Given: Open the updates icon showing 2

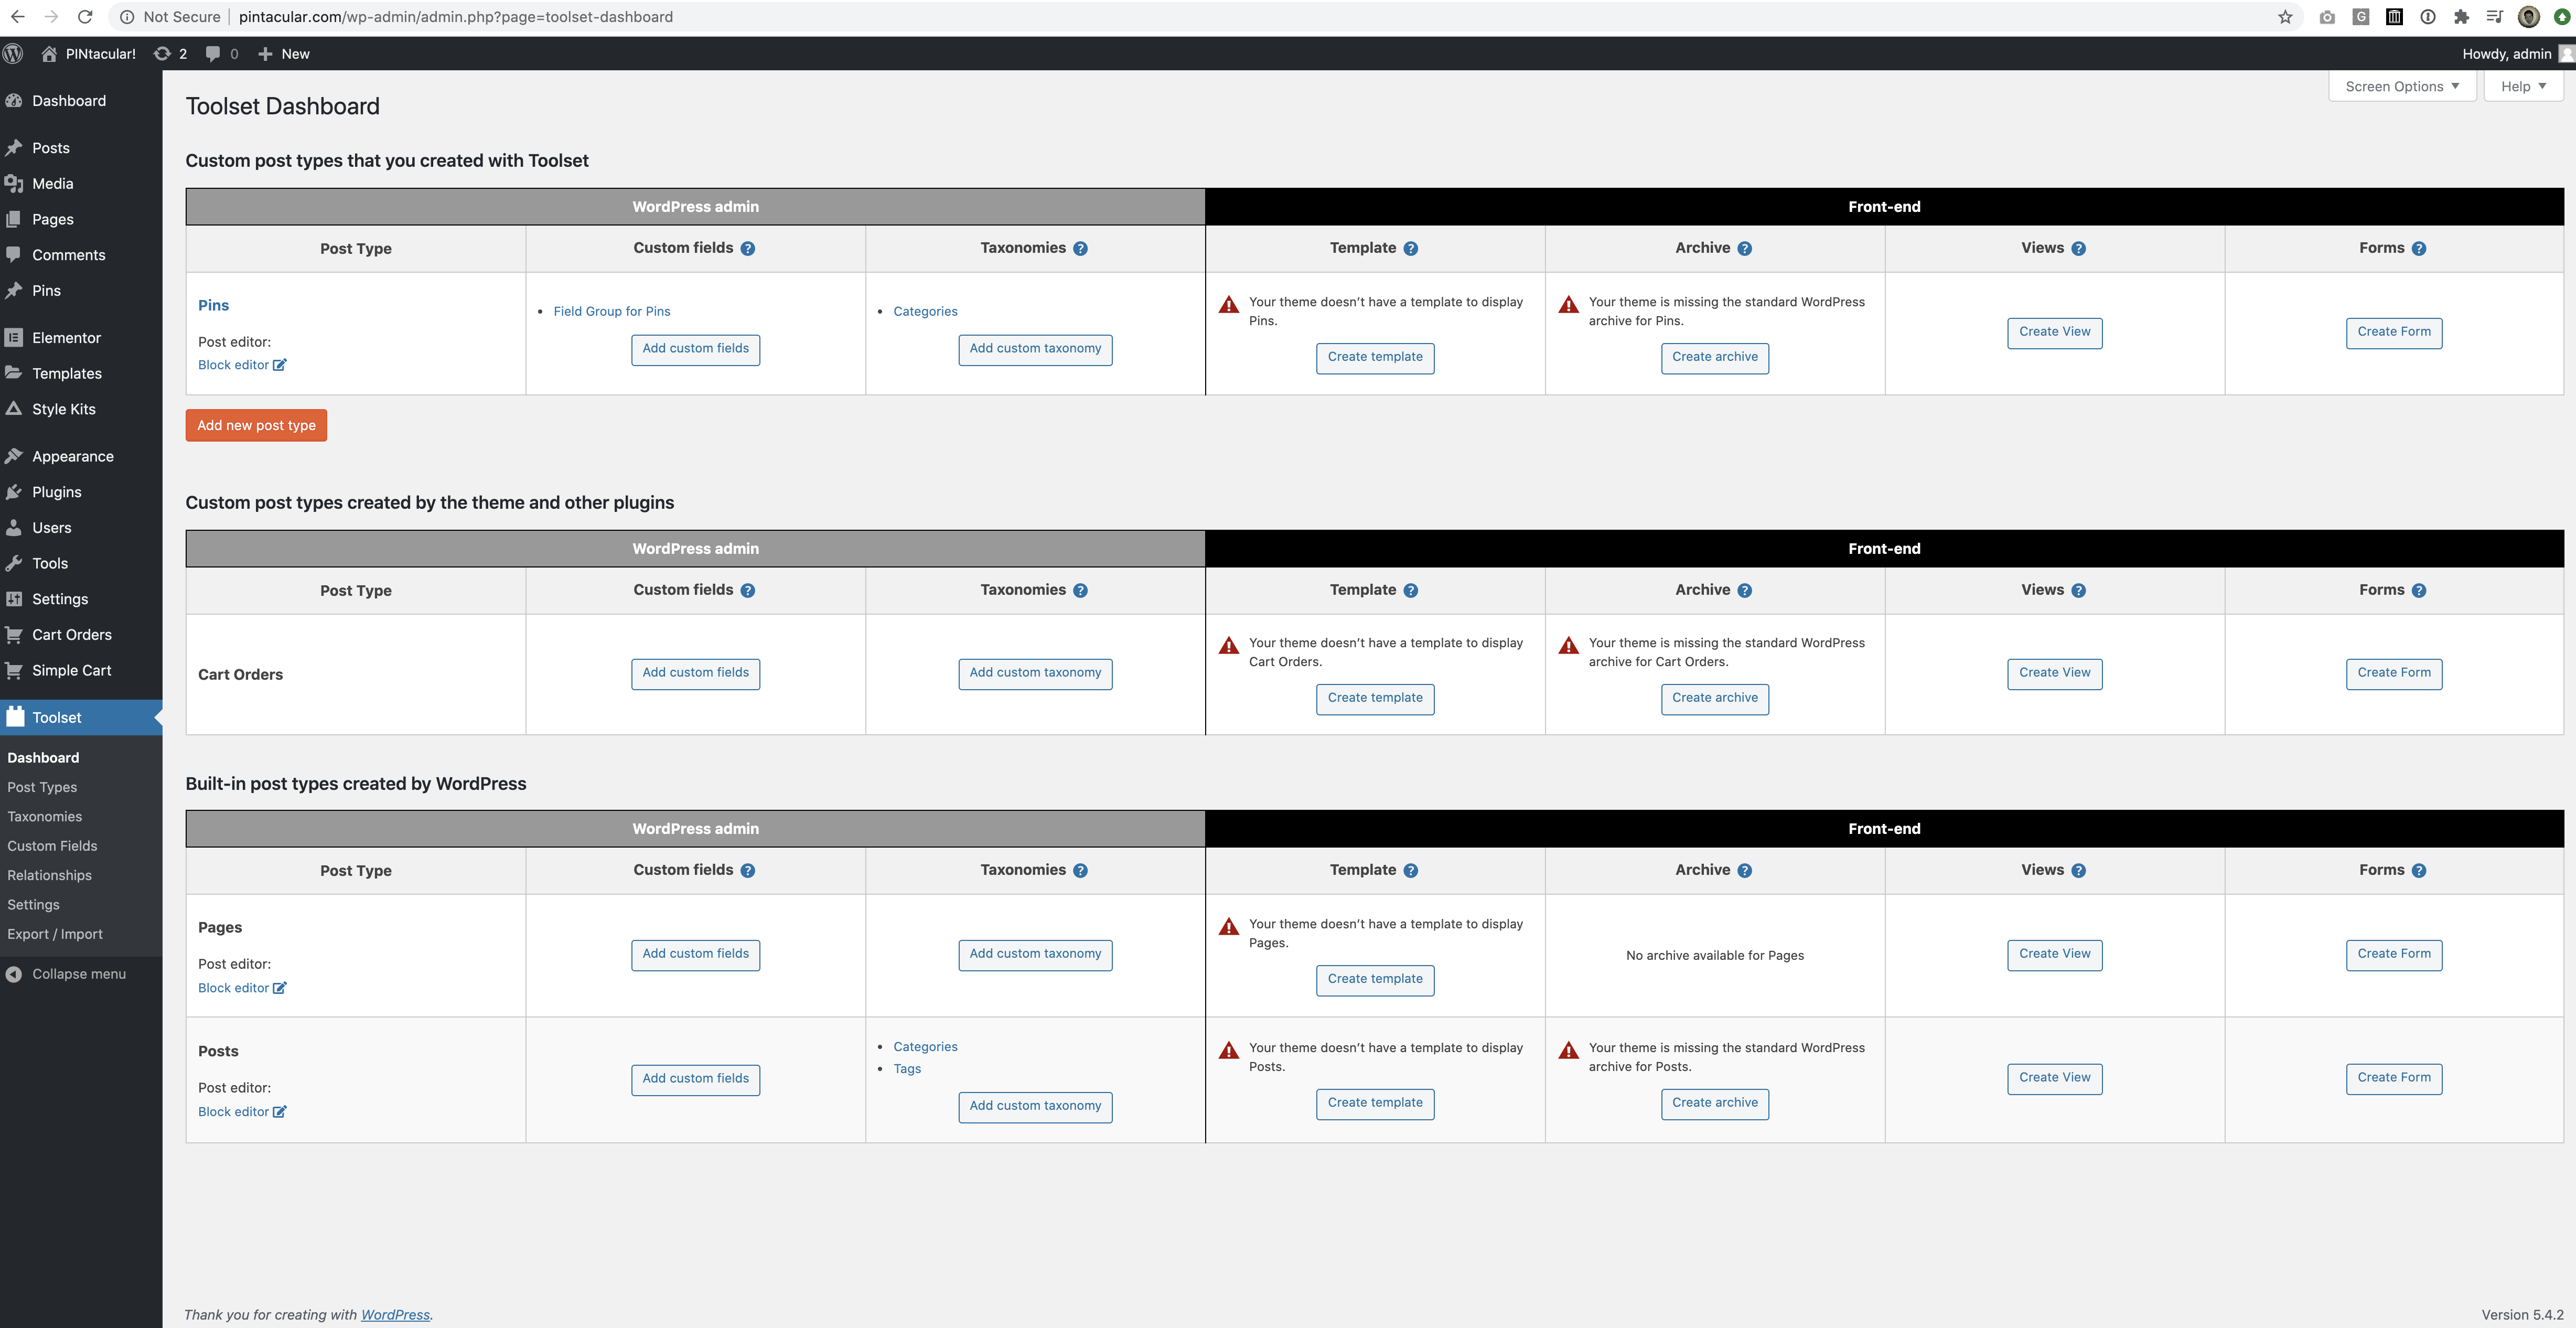Looking at the screenshot, I should pyautogui.click(x=170, y=54).
